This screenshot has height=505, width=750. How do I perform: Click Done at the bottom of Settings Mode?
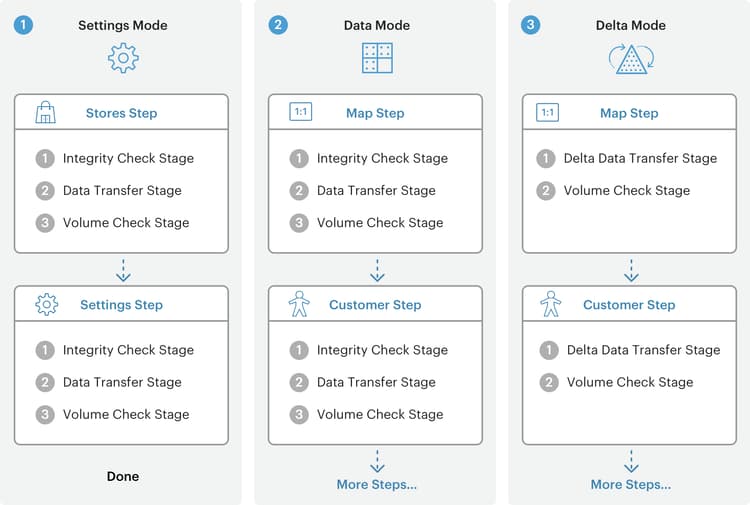pos(123,476)
